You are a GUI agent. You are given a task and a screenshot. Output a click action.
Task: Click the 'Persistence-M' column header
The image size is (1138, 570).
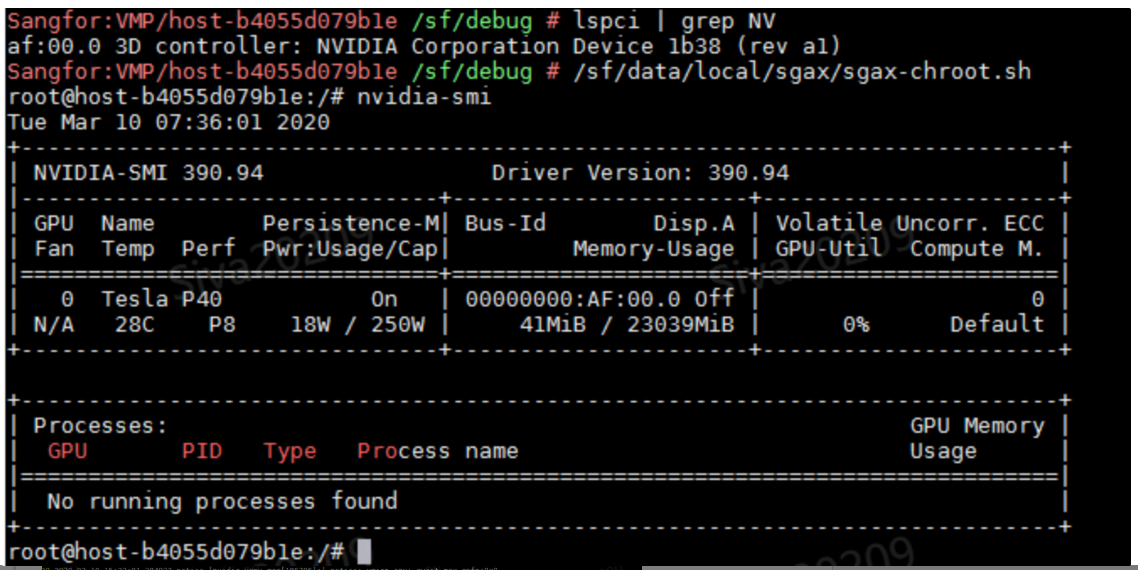coord(351,224)
